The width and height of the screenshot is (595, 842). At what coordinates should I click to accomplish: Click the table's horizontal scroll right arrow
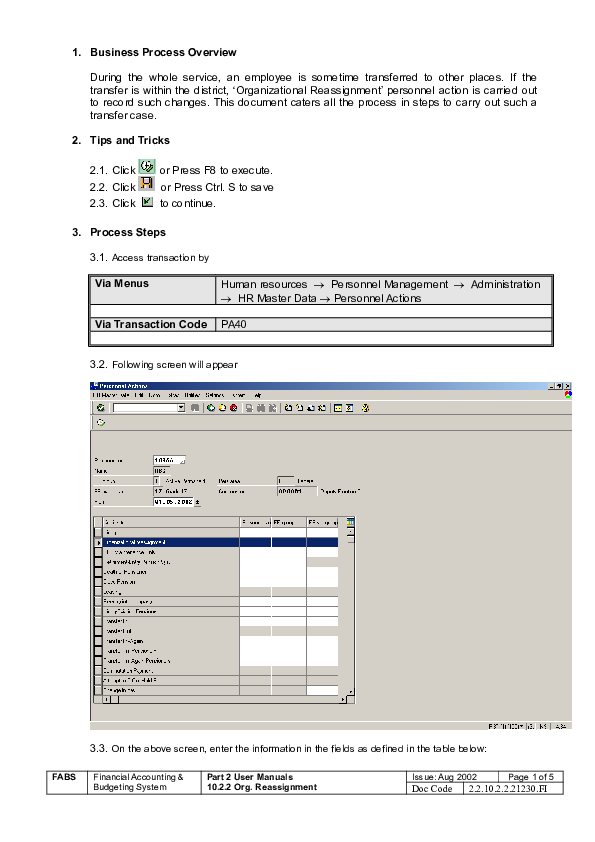pos(343,699)
